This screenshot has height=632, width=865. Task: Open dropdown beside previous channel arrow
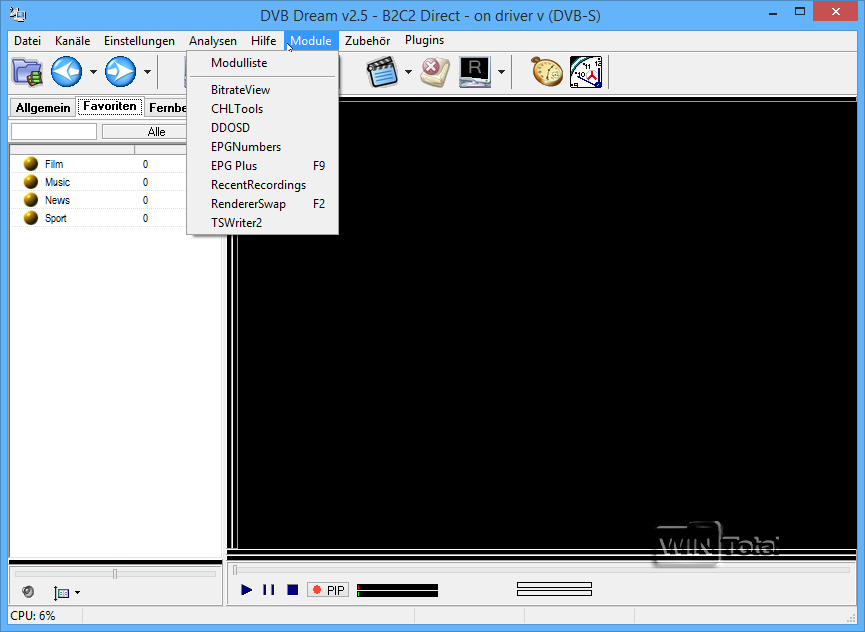pyautogui.click(x=93, y=72)
